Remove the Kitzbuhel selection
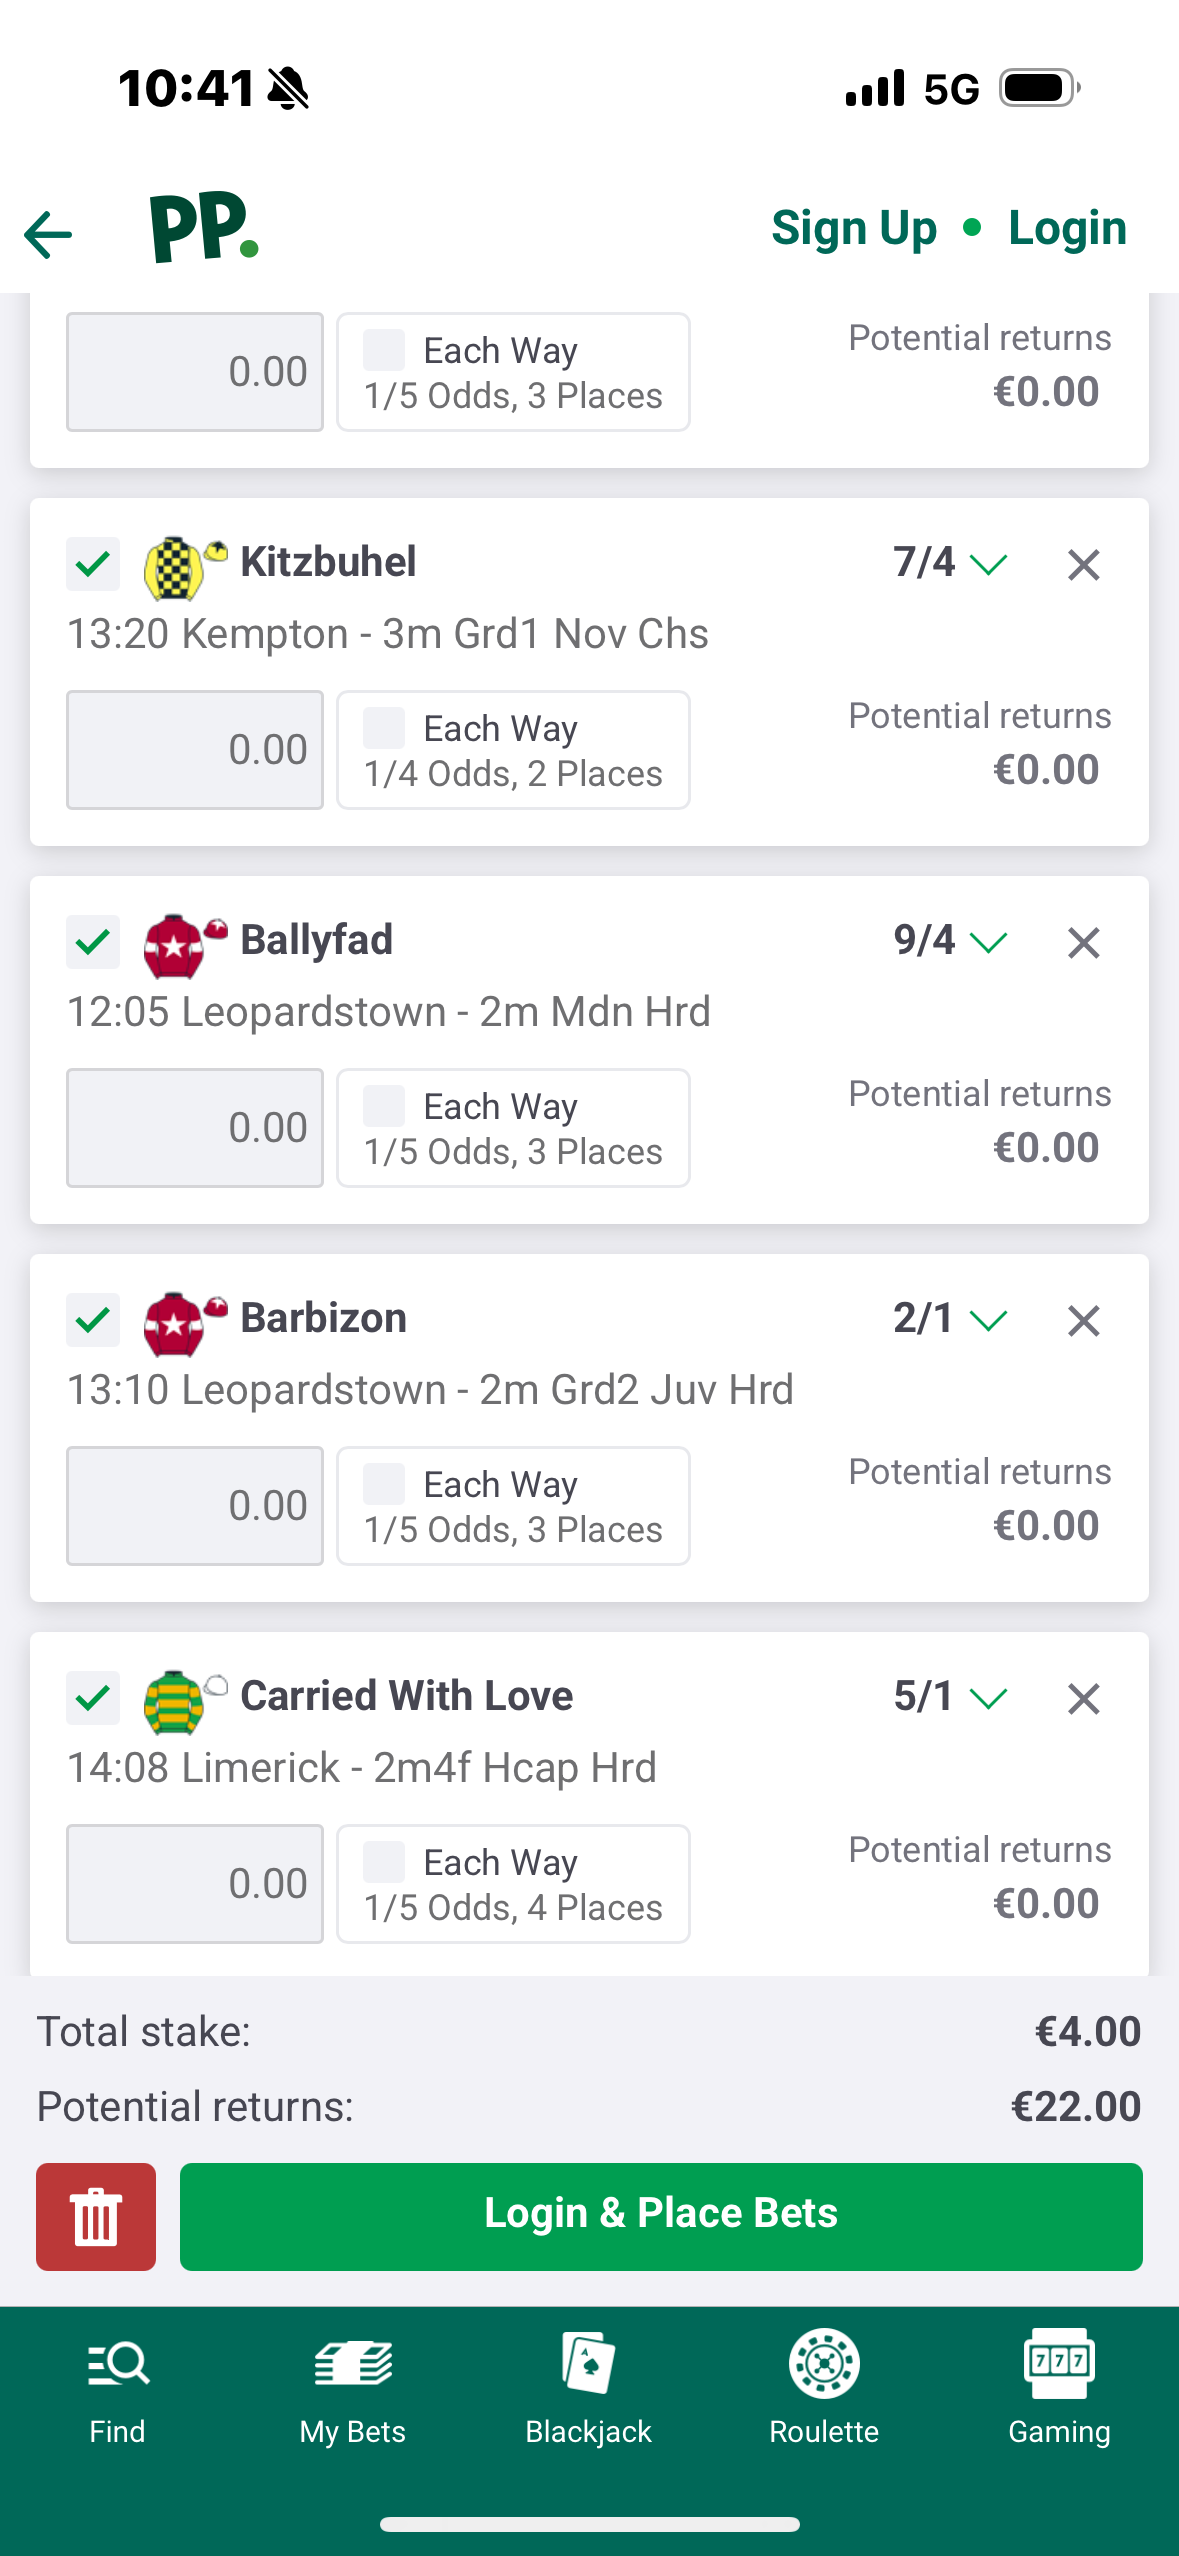1179x2556 pixels. tap(1083, 565)
